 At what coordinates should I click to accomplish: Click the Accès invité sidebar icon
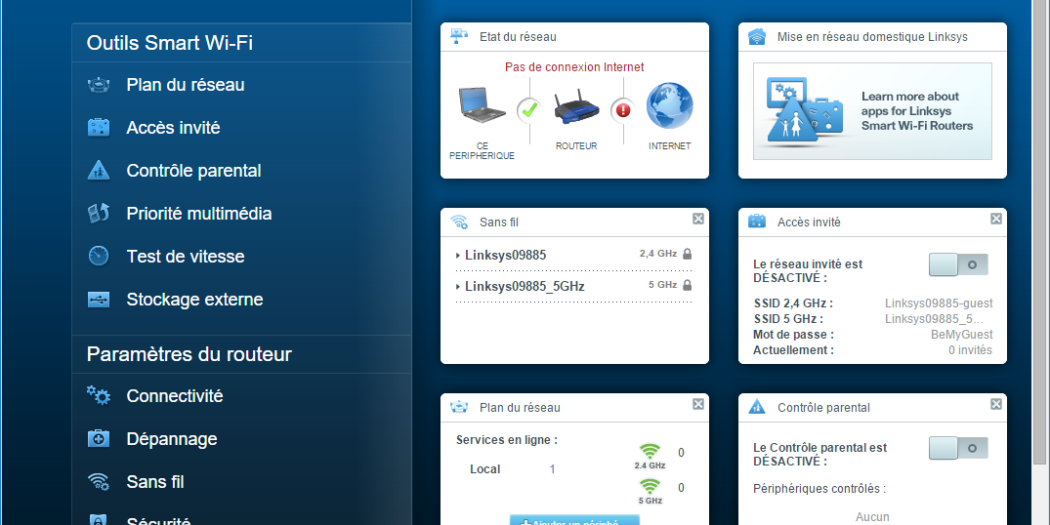[98, 128]
